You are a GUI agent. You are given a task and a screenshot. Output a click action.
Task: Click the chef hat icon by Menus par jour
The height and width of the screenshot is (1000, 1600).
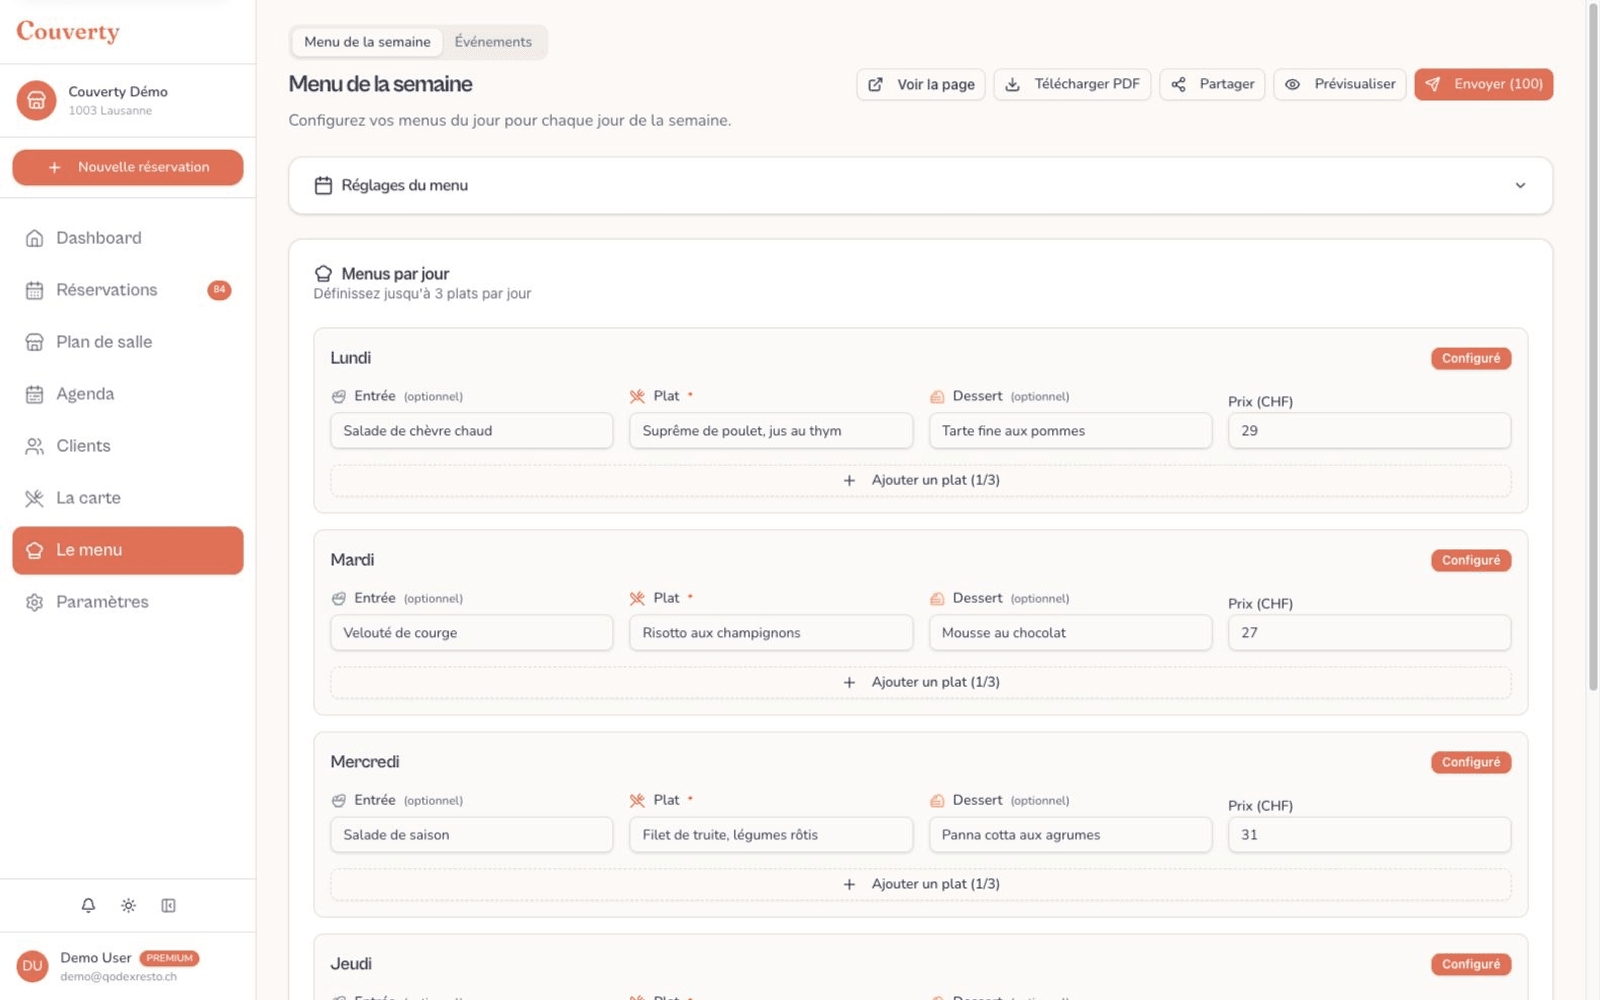[x=323, y=274]
